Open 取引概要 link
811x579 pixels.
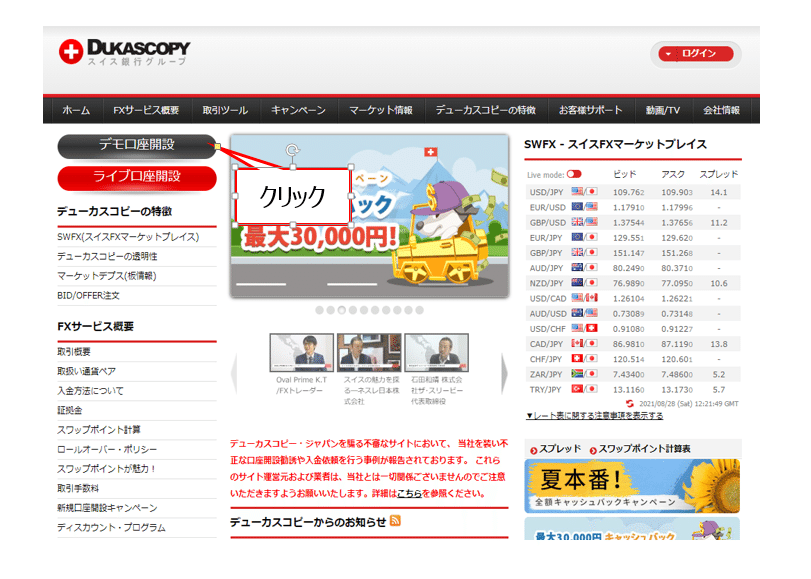point(74,352)
